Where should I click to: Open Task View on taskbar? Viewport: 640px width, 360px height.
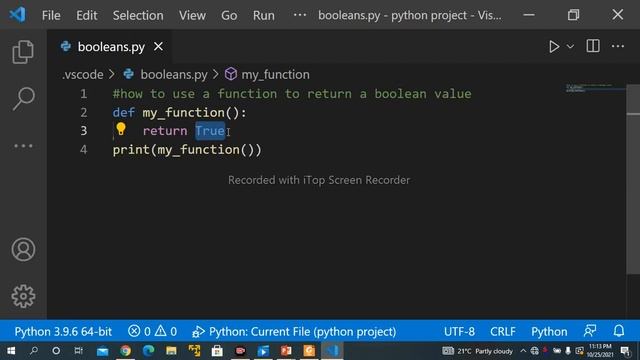pos(78,351)
